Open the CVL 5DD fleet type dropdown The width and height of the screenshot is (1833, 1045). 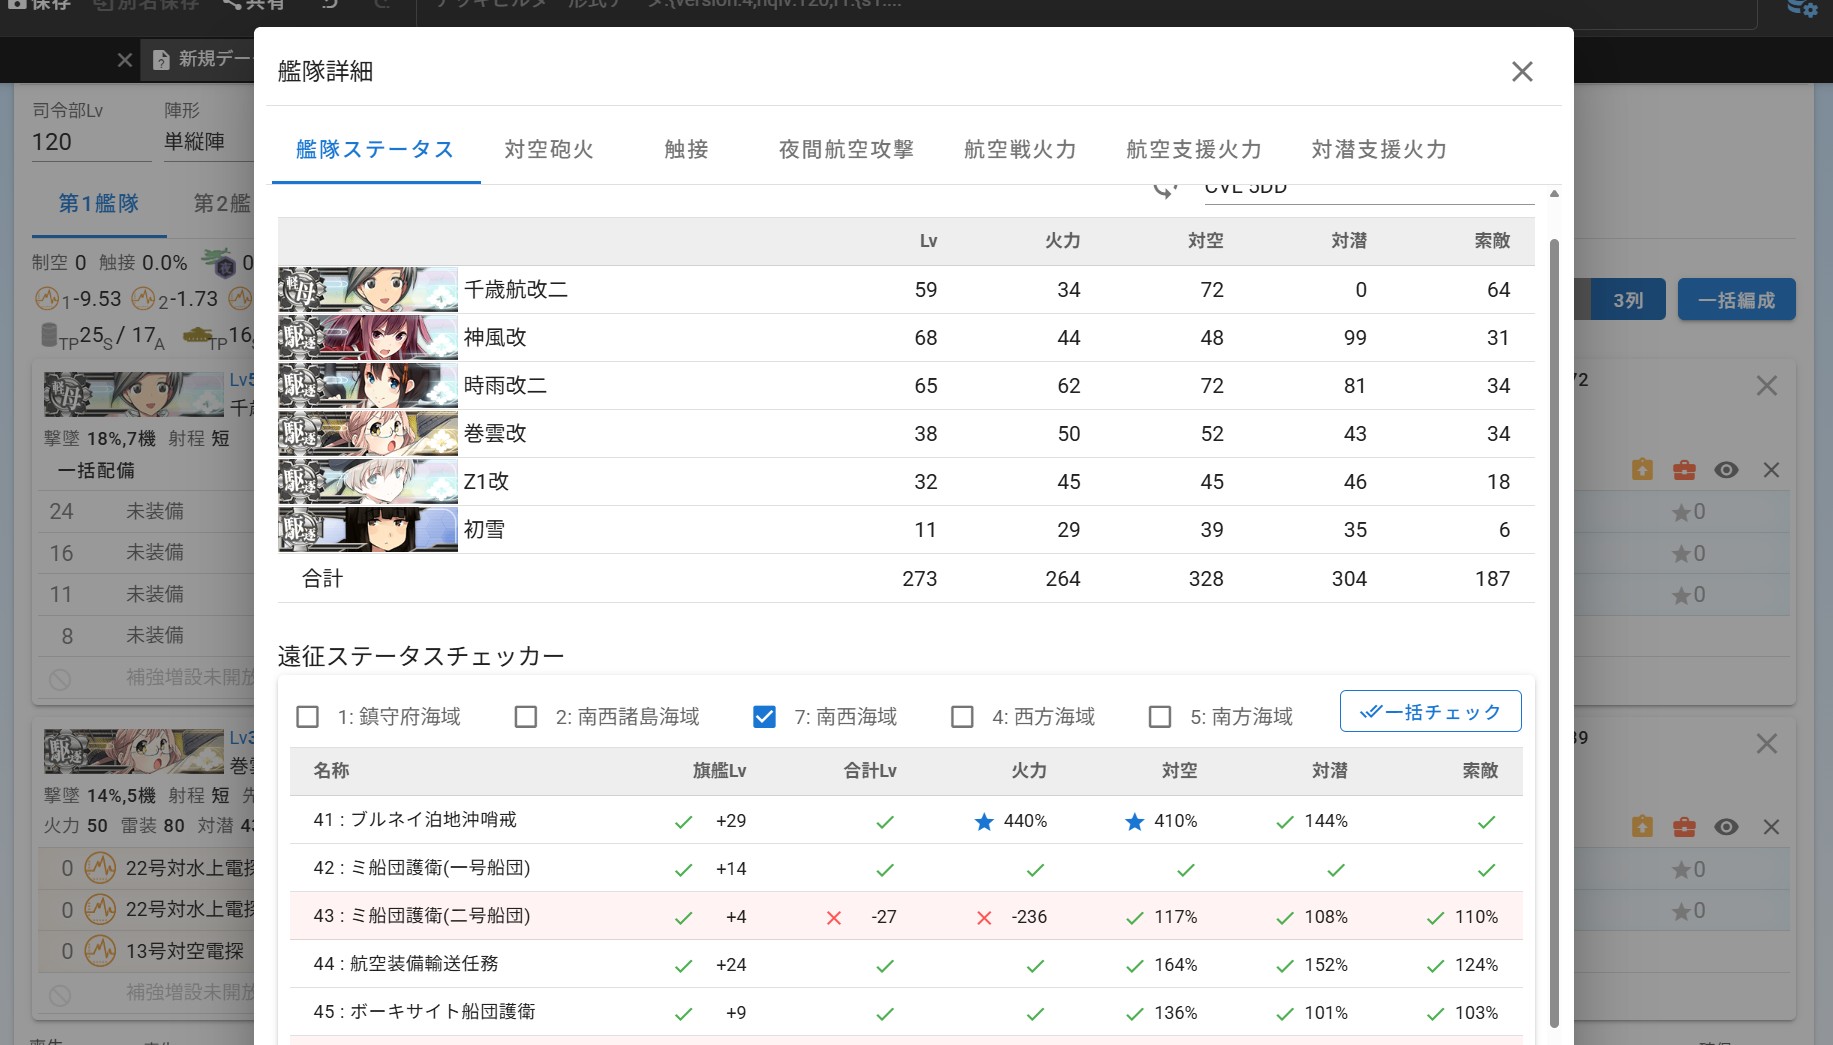1366,190
